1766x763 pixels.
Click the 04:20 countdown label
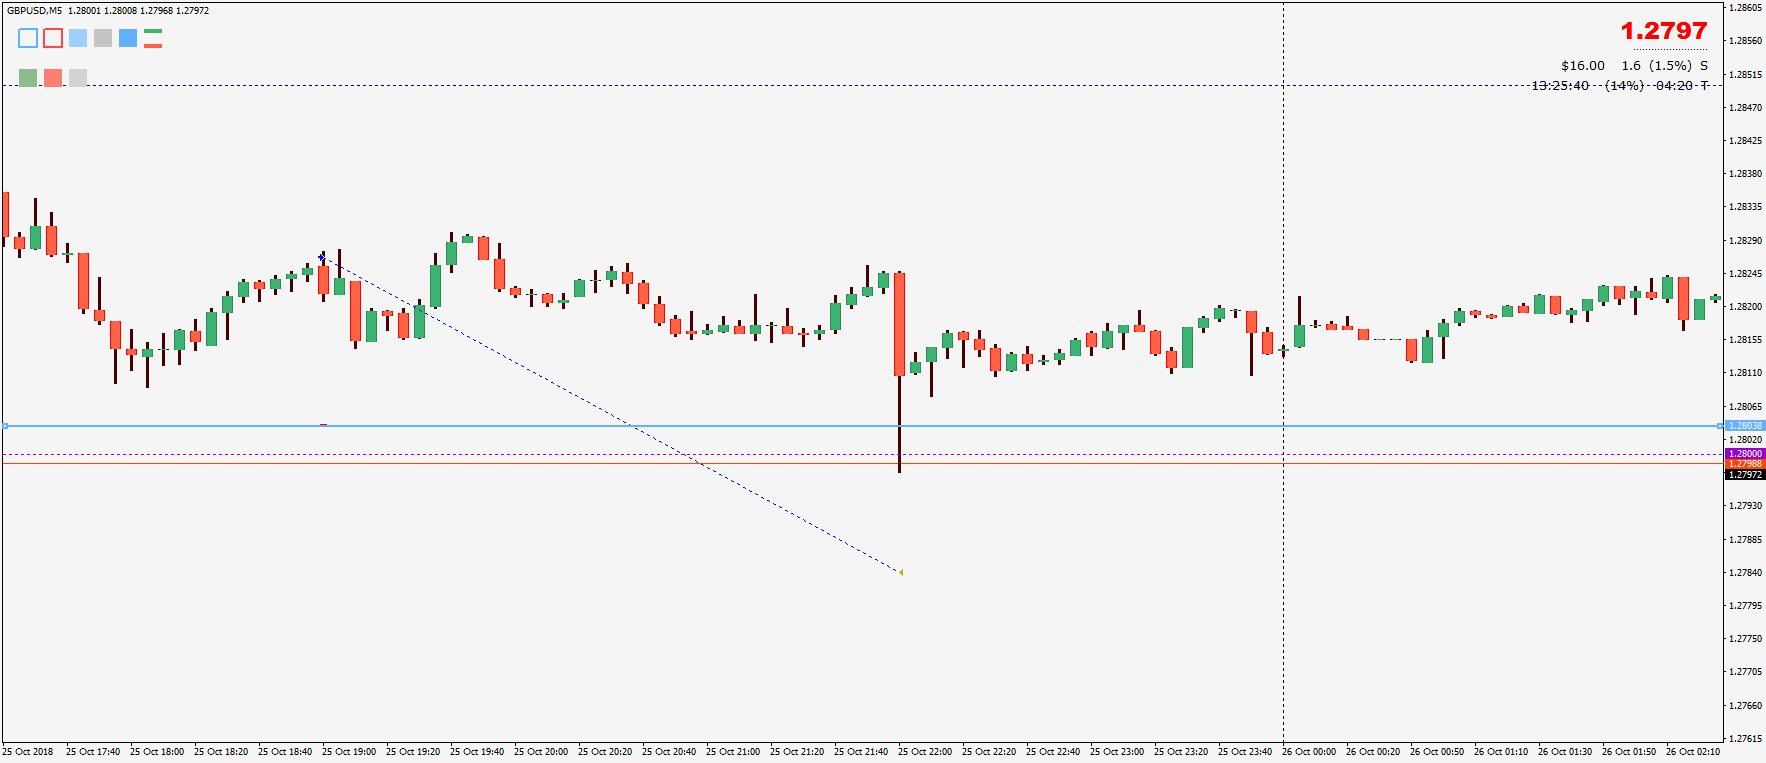click(1674, 86)
